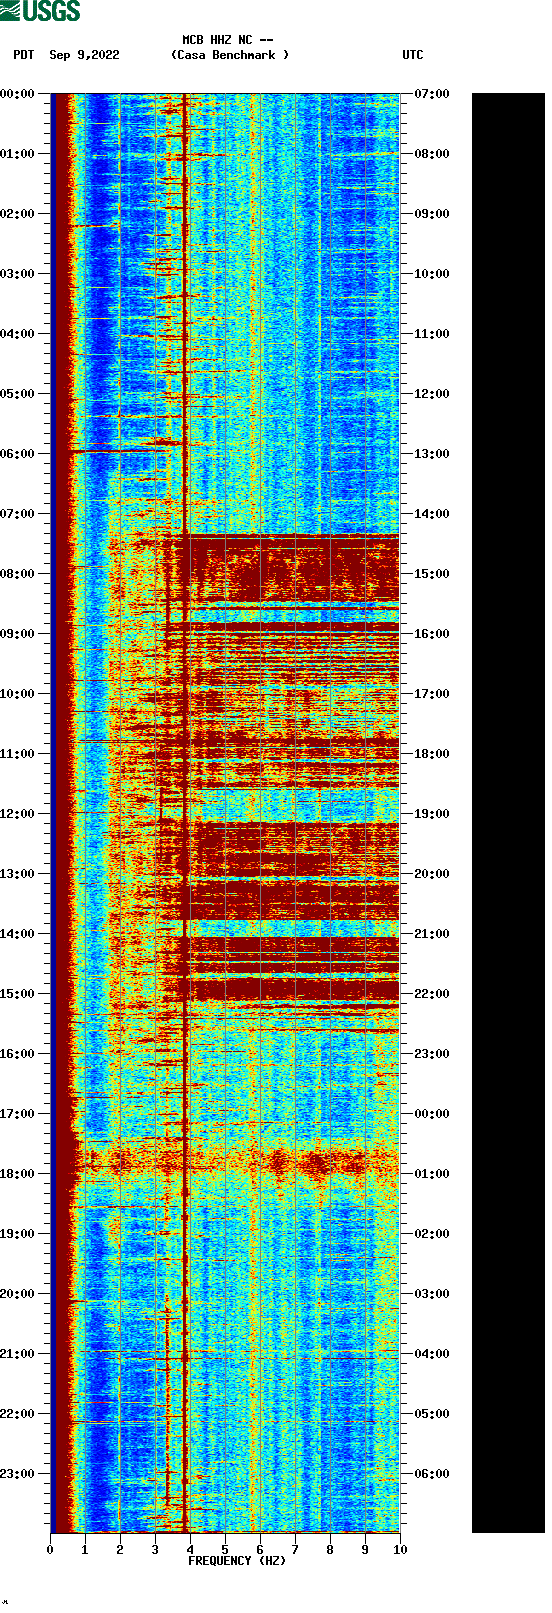The image size is (552, 1613).
Task: Click the 'UTC' timezone label
Action: pyautogui.click(x=413, y=55)
